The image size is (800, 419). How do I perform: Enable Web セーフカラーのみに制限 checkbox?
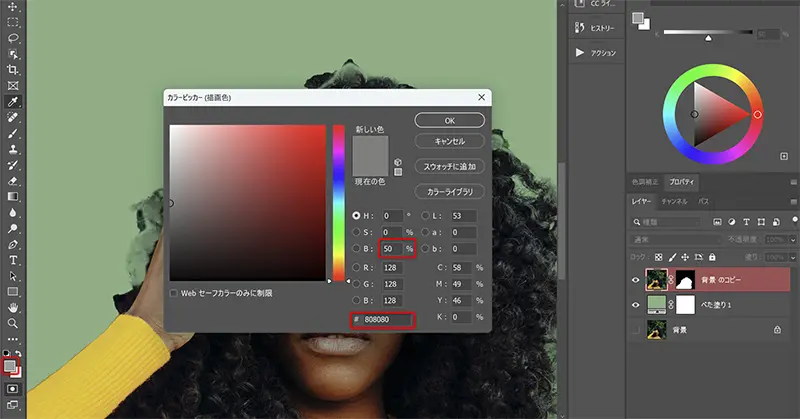click(x=173, y=293)
